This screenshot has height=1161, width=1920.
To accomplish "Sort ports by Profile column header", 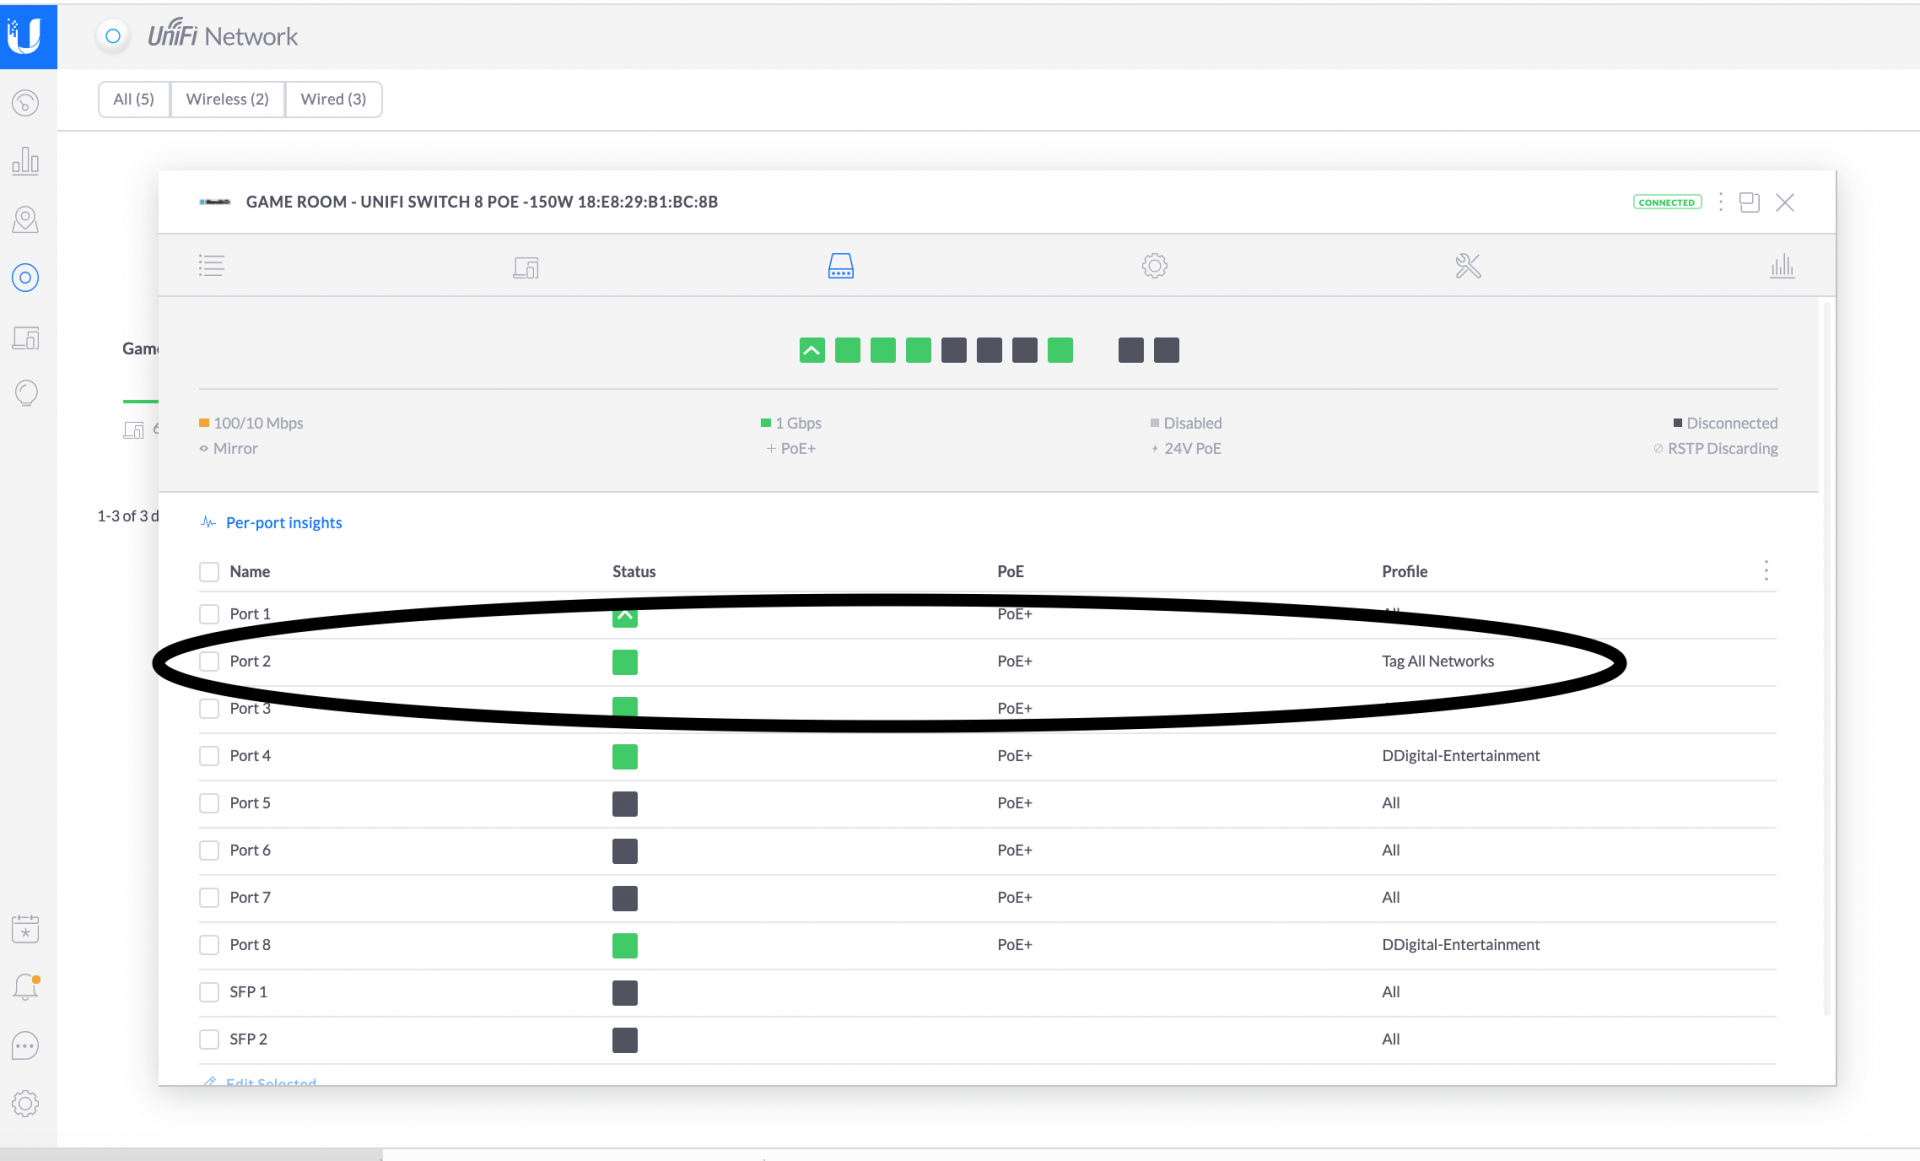I will [1404, 571].
